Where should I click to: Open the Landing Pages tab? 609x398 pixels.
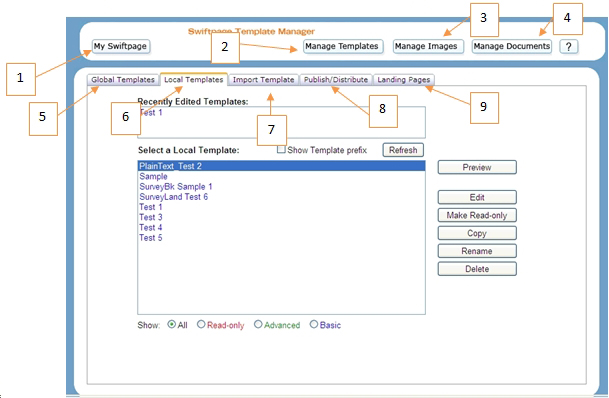pos(404,80)
